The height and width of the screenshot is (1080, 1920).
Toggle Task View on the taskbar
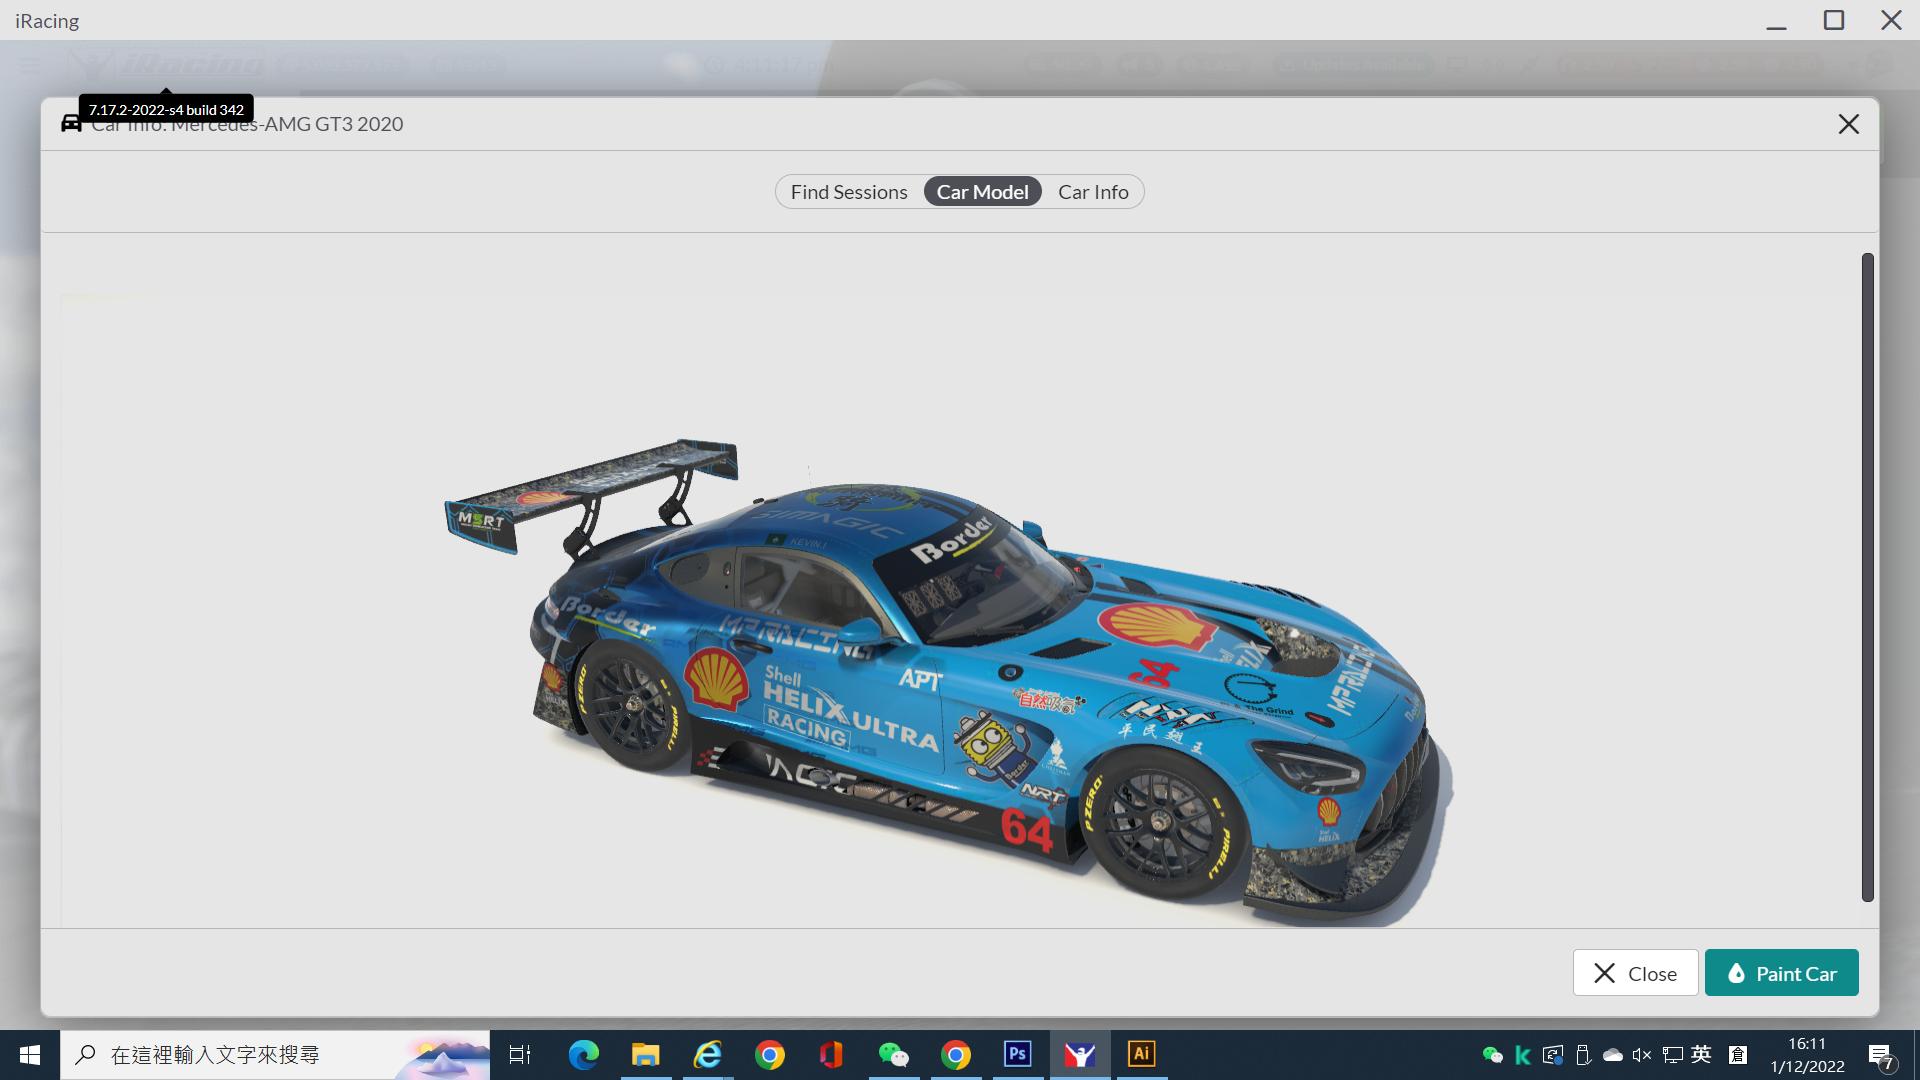[x=519, y=1054]
